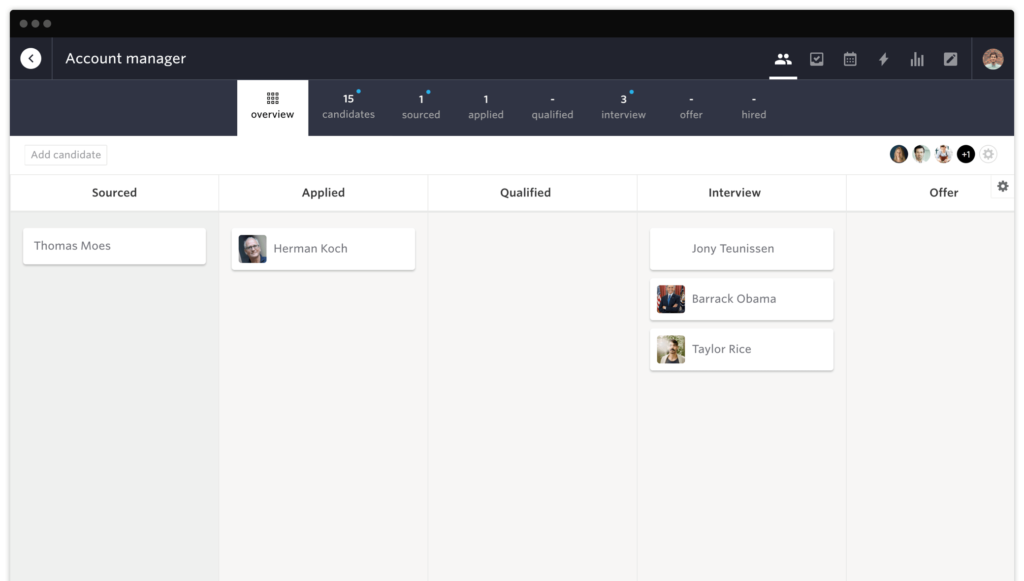This screenshot has height=581, width=1024.
Task: Switch to the offer tab
Action: tap(690, 107)
